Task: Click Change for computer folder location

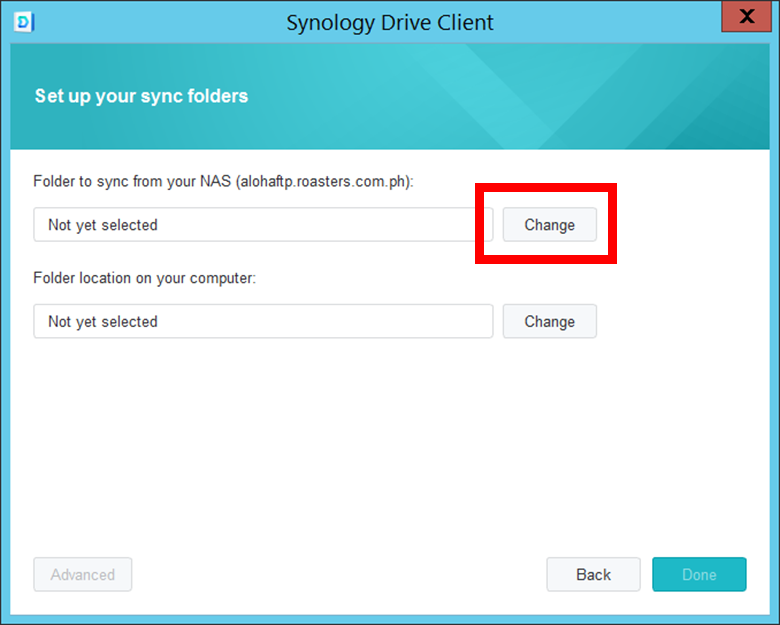Action: click(550, 321)
